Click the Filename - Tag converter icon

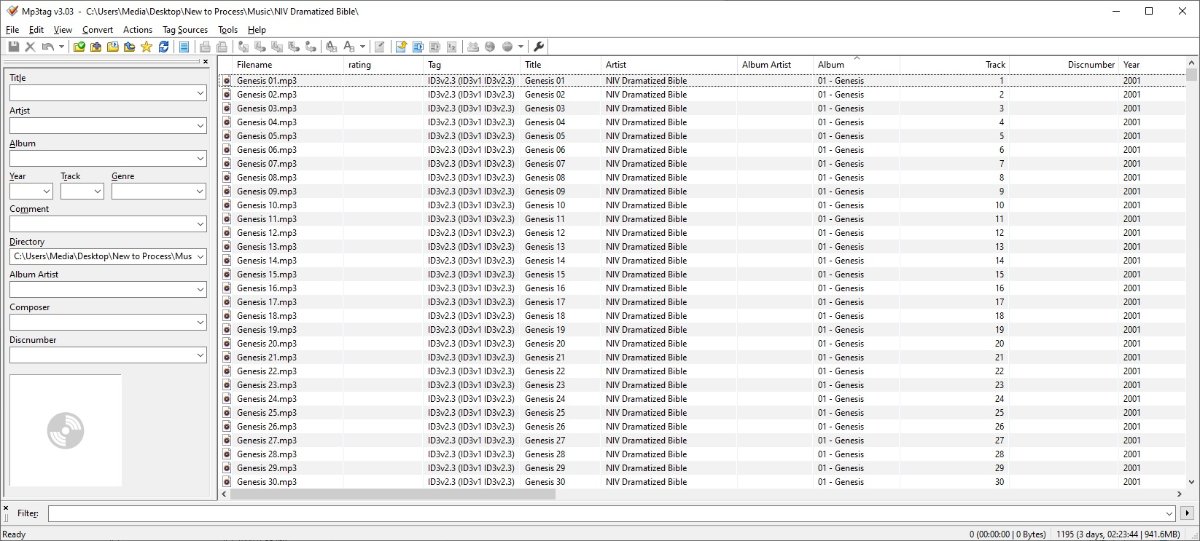coord(259,47)
